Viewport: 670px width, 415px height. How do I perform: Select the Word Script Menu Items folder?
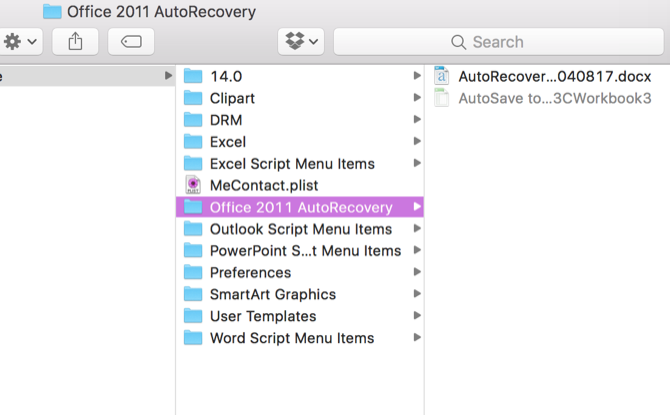point(291,338)
